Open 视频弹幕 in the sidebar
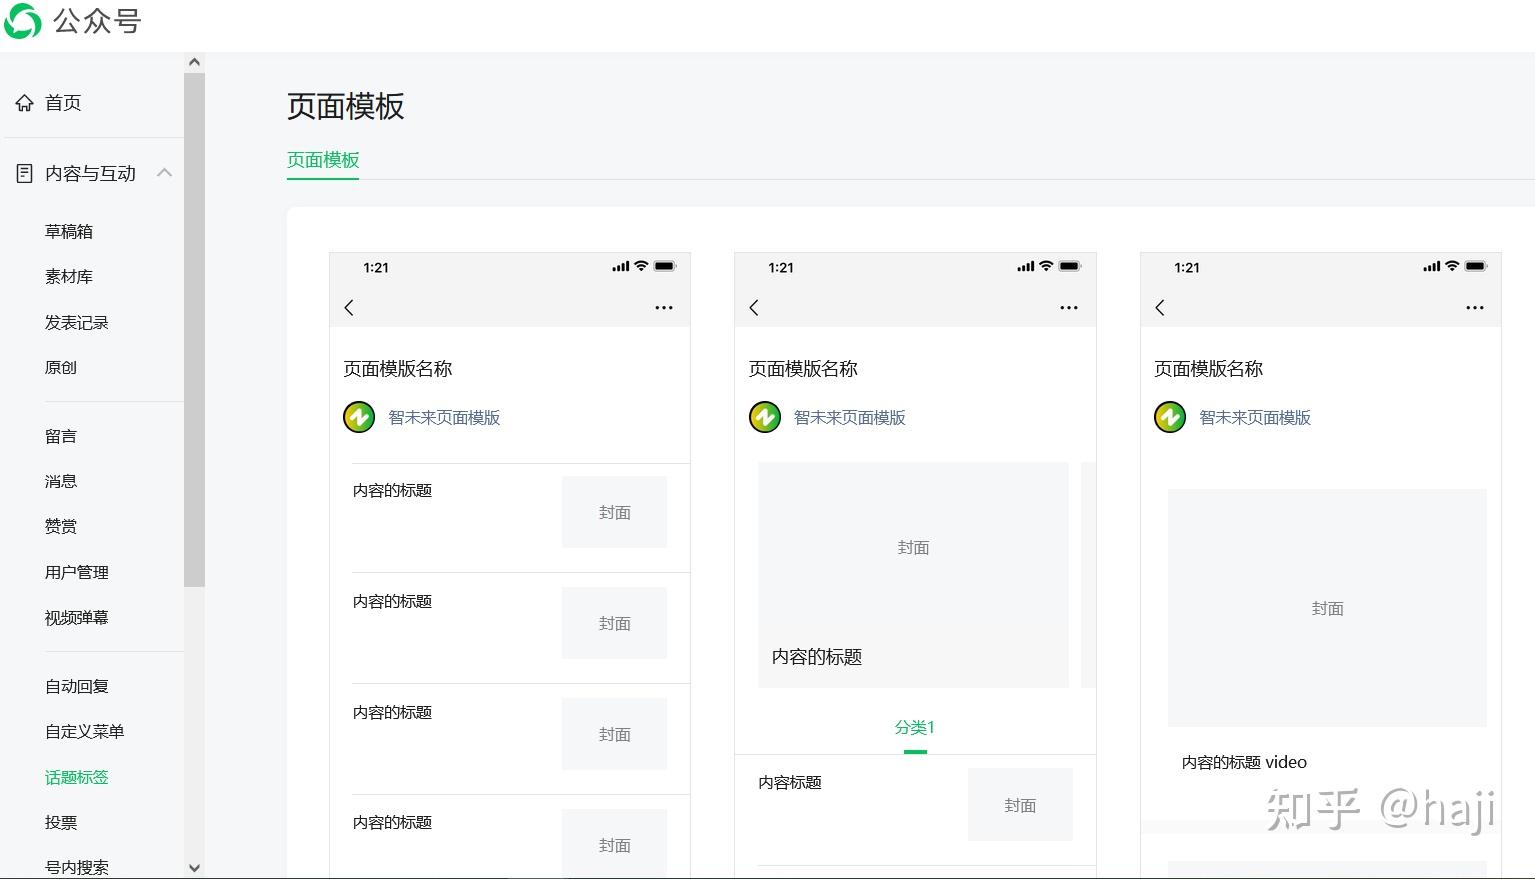 click(x=77, y=617)
